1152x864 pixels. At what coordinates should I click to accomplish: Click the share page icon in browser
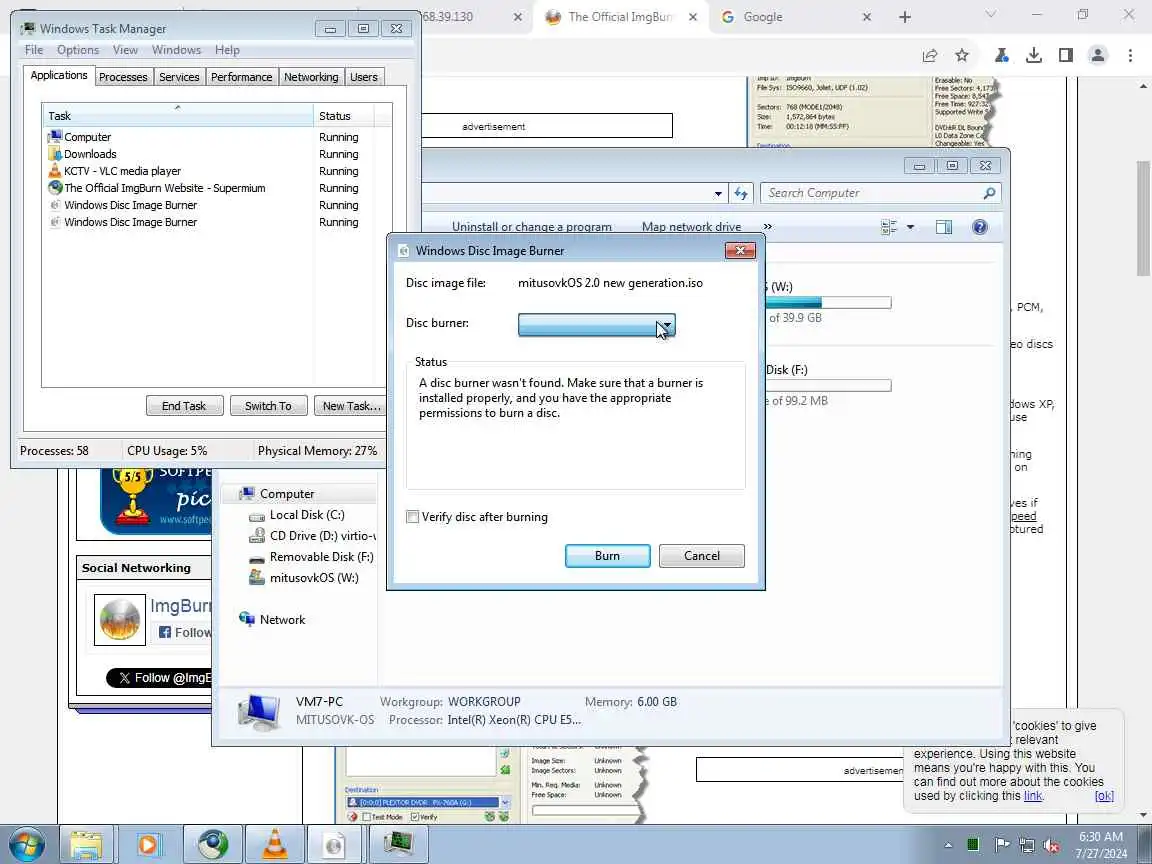pos(930,55)
